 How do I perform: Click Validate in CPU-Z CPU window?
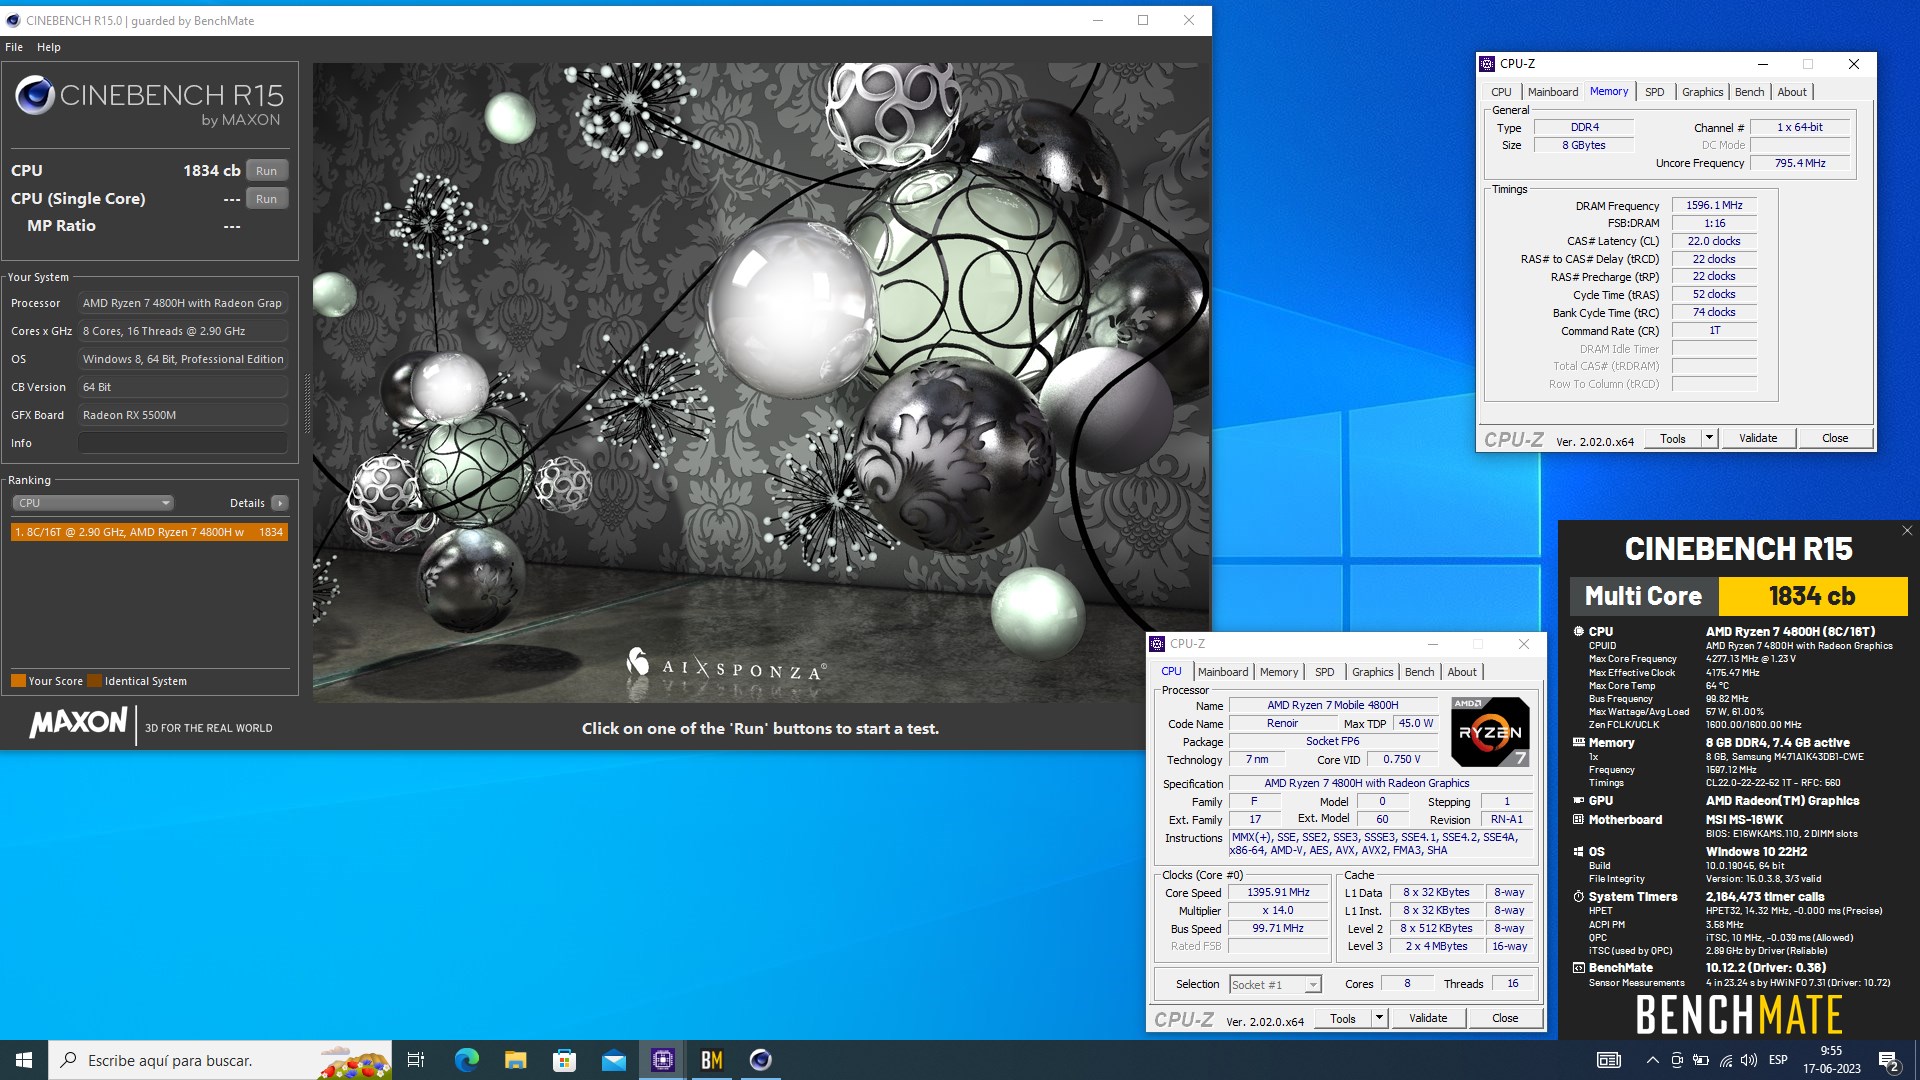(x=1428, y=1018)
